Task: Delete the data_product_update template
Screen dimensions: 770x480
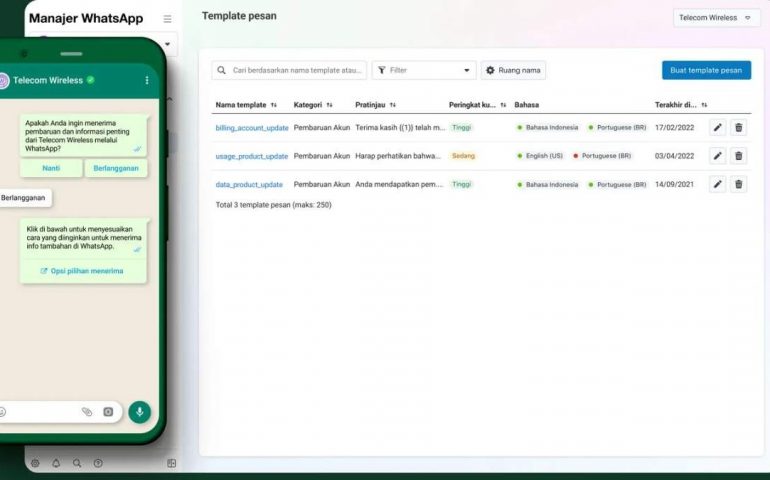Action: click(738, 184)
